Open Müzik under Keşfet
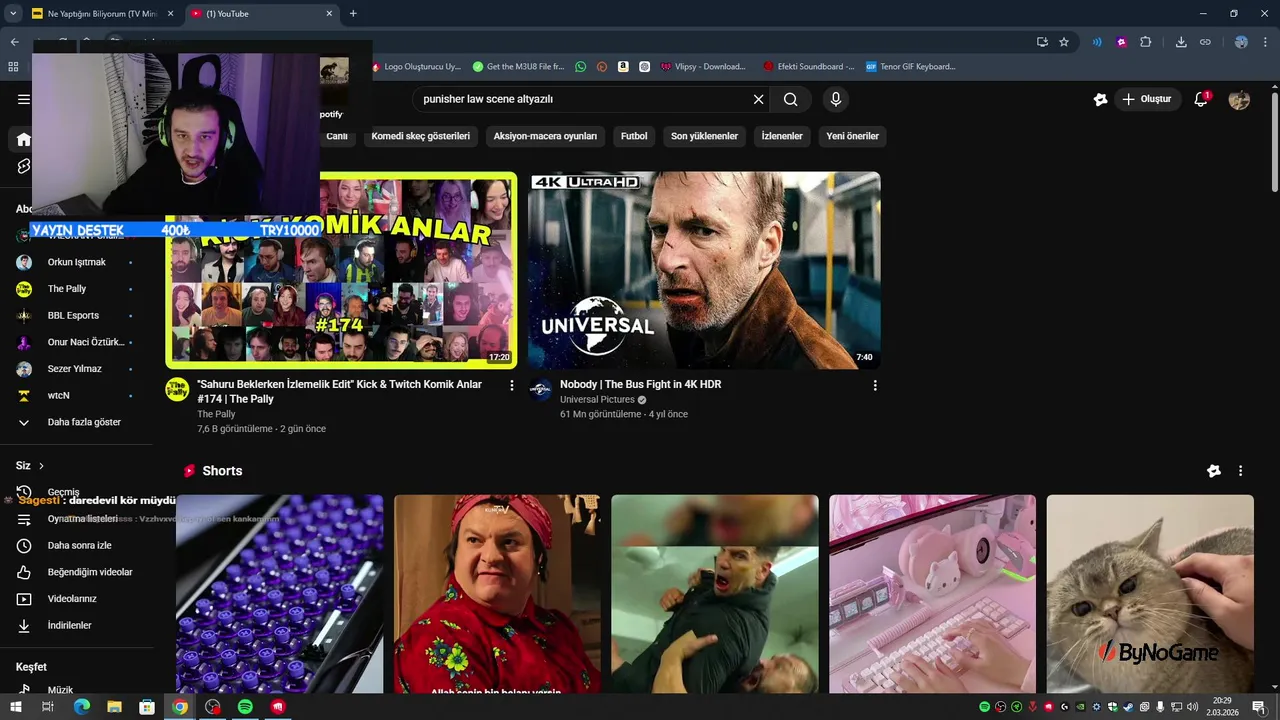The height and width of the screenshot is (720, 1280). click(x=76, y=690)
